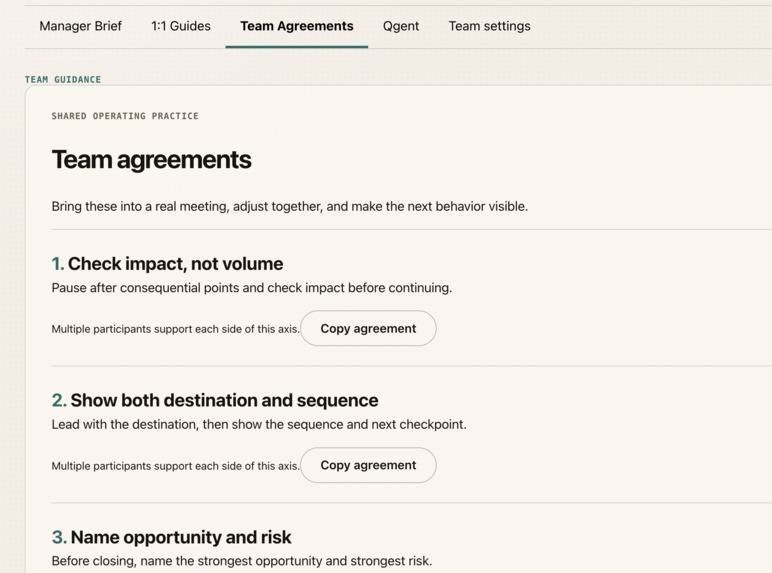The width and height of the screenshot is (772, 573).
Task: Click text 'Lead with the destination, then show the sequence'
Action: (197, 424)
